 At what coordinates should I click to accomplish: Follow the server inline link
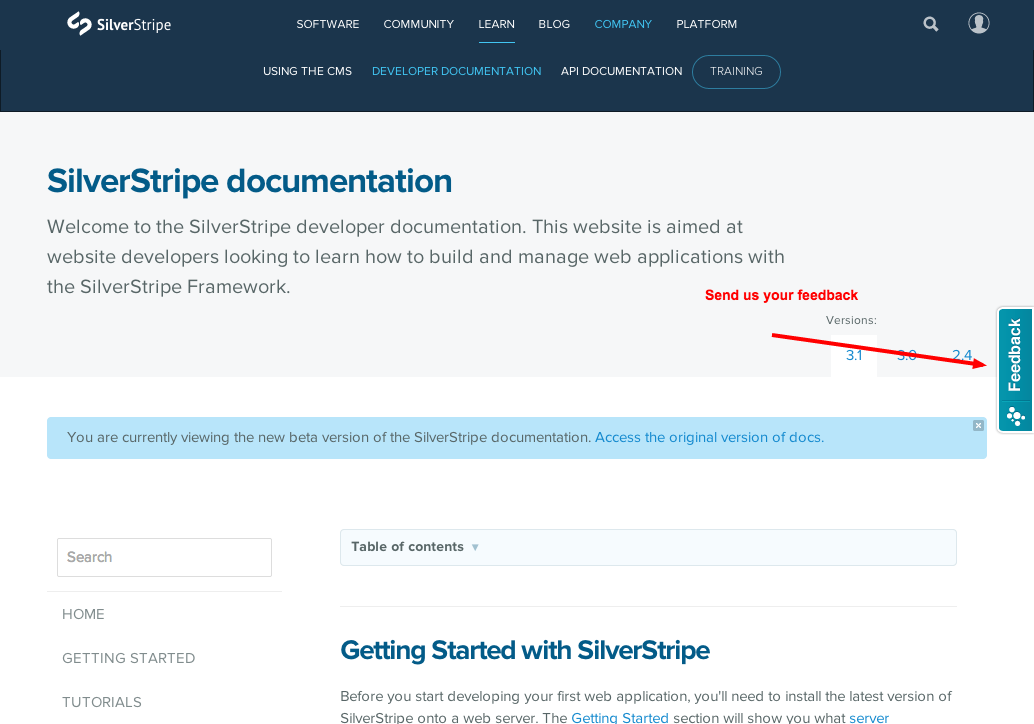point(869,717)
